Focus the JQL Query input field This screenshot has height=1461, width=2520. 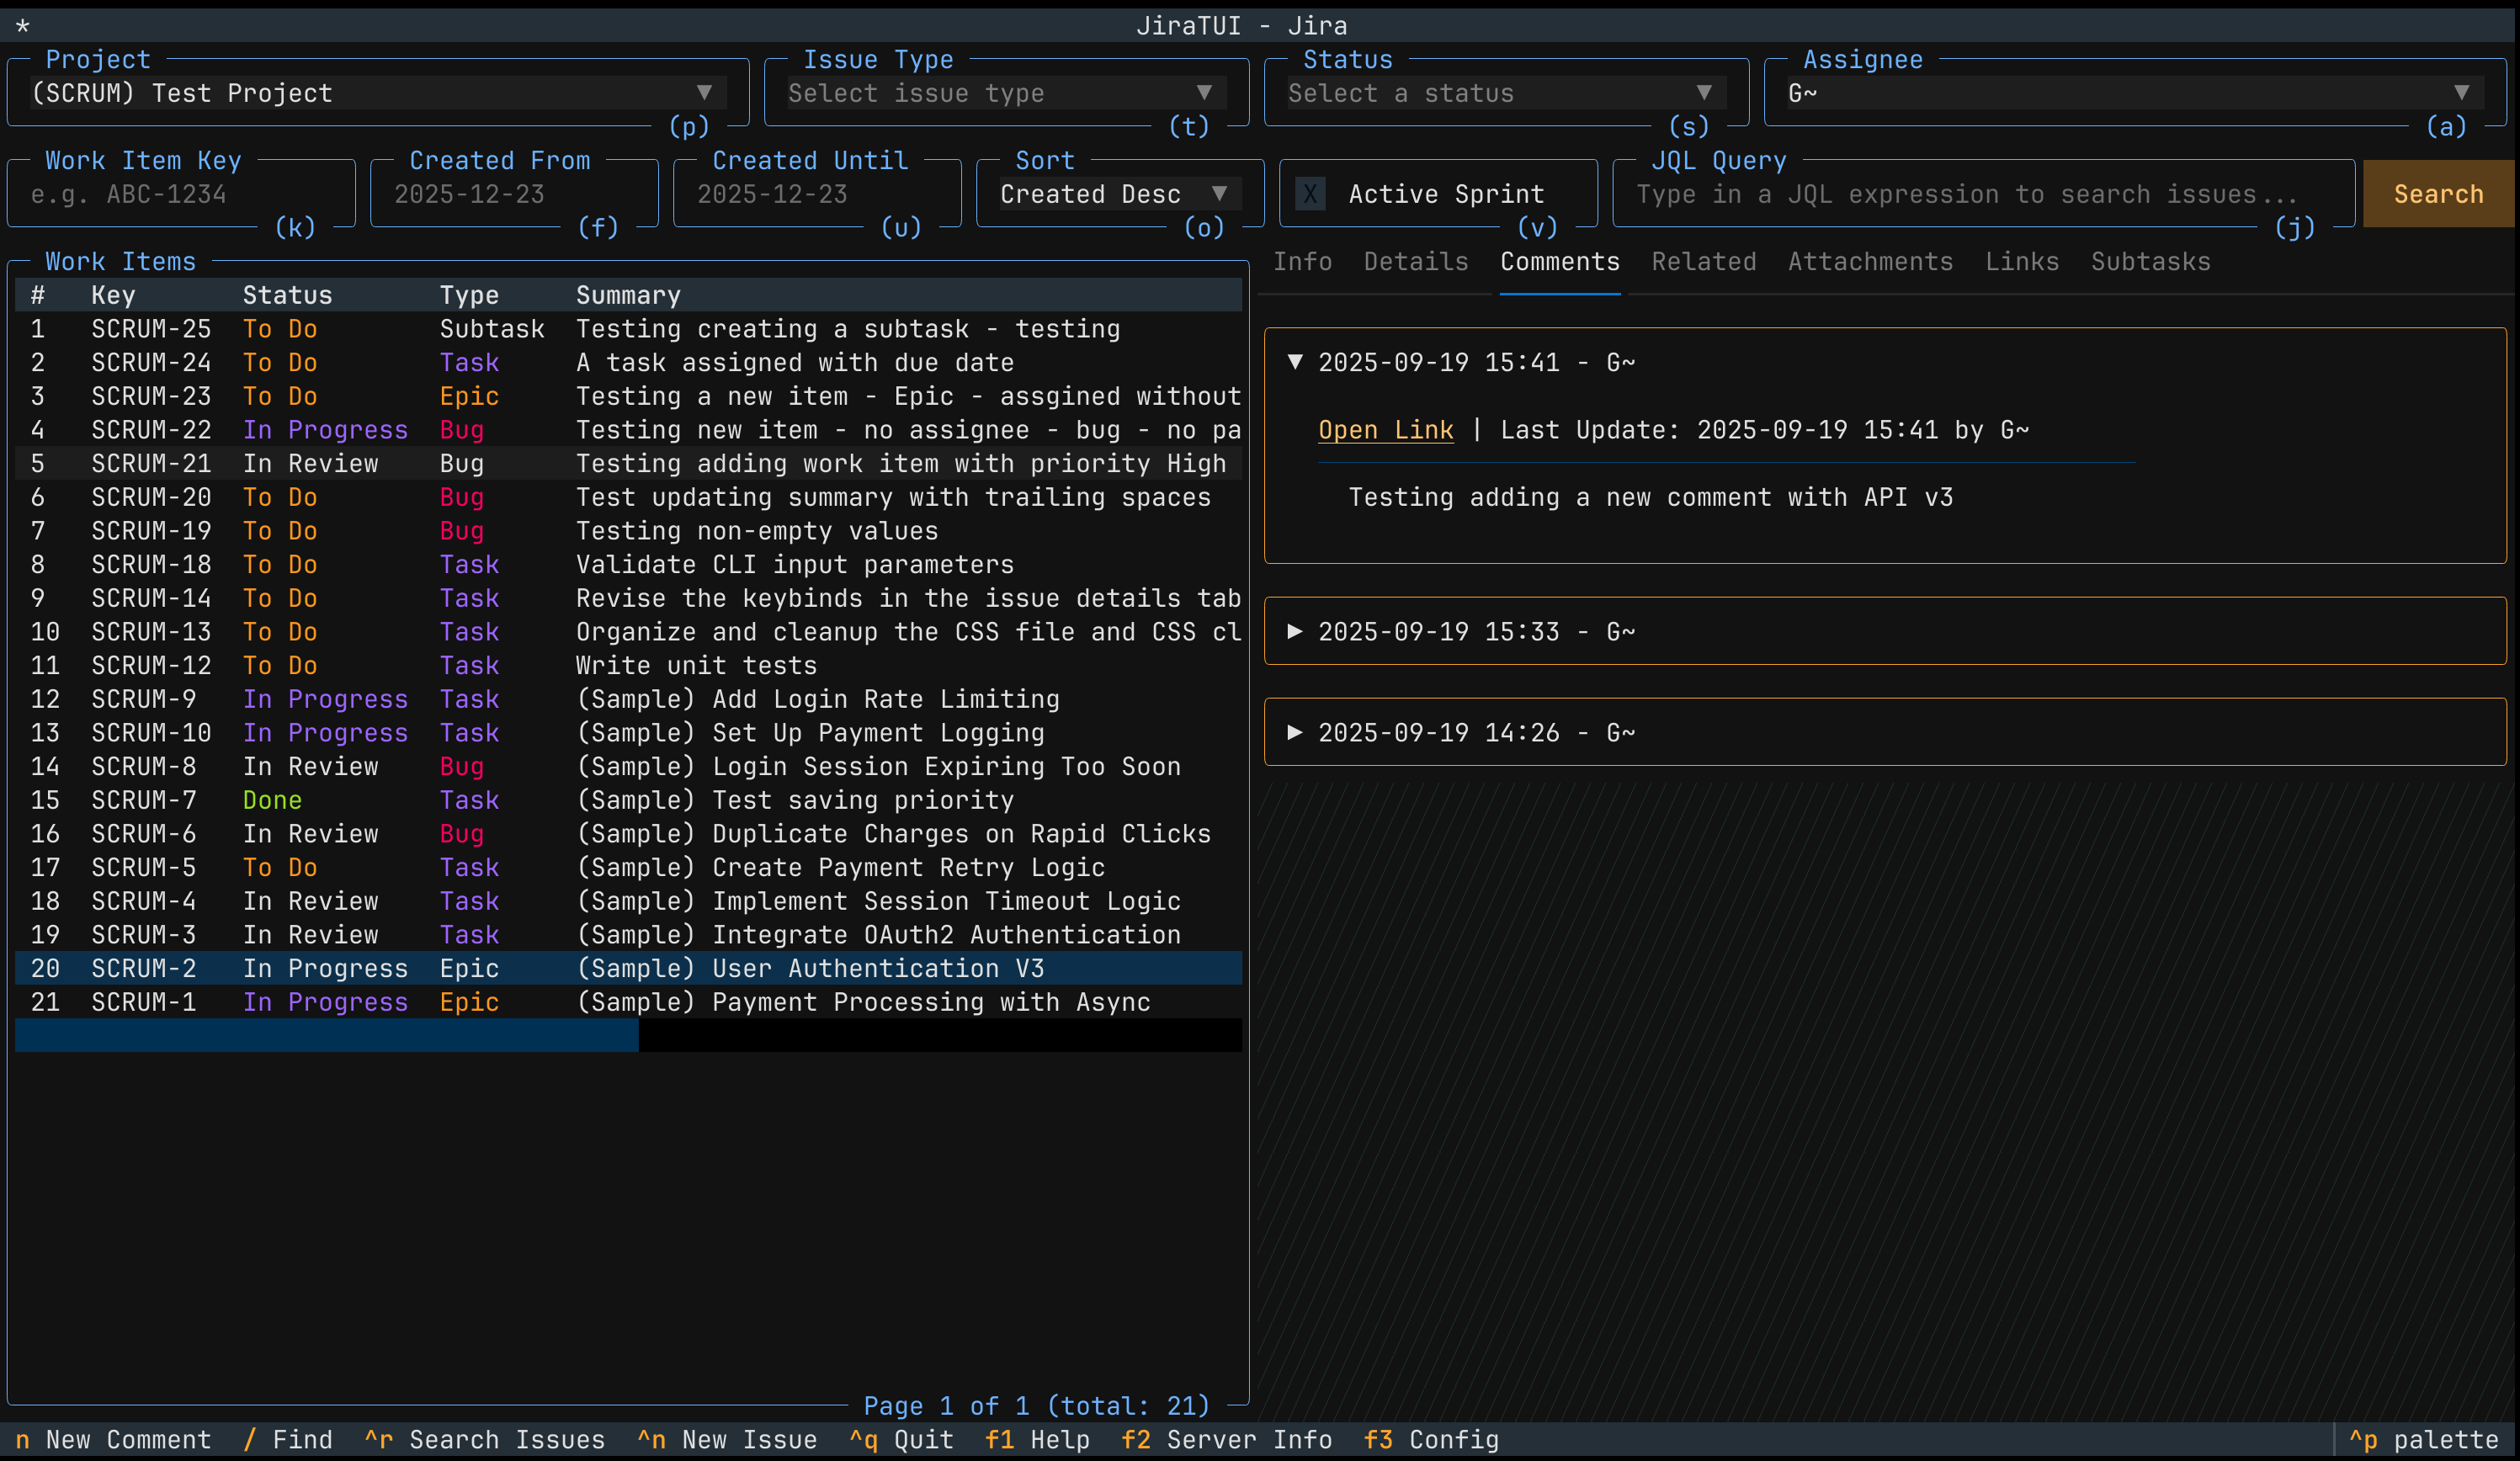[x=1984, y=194]
